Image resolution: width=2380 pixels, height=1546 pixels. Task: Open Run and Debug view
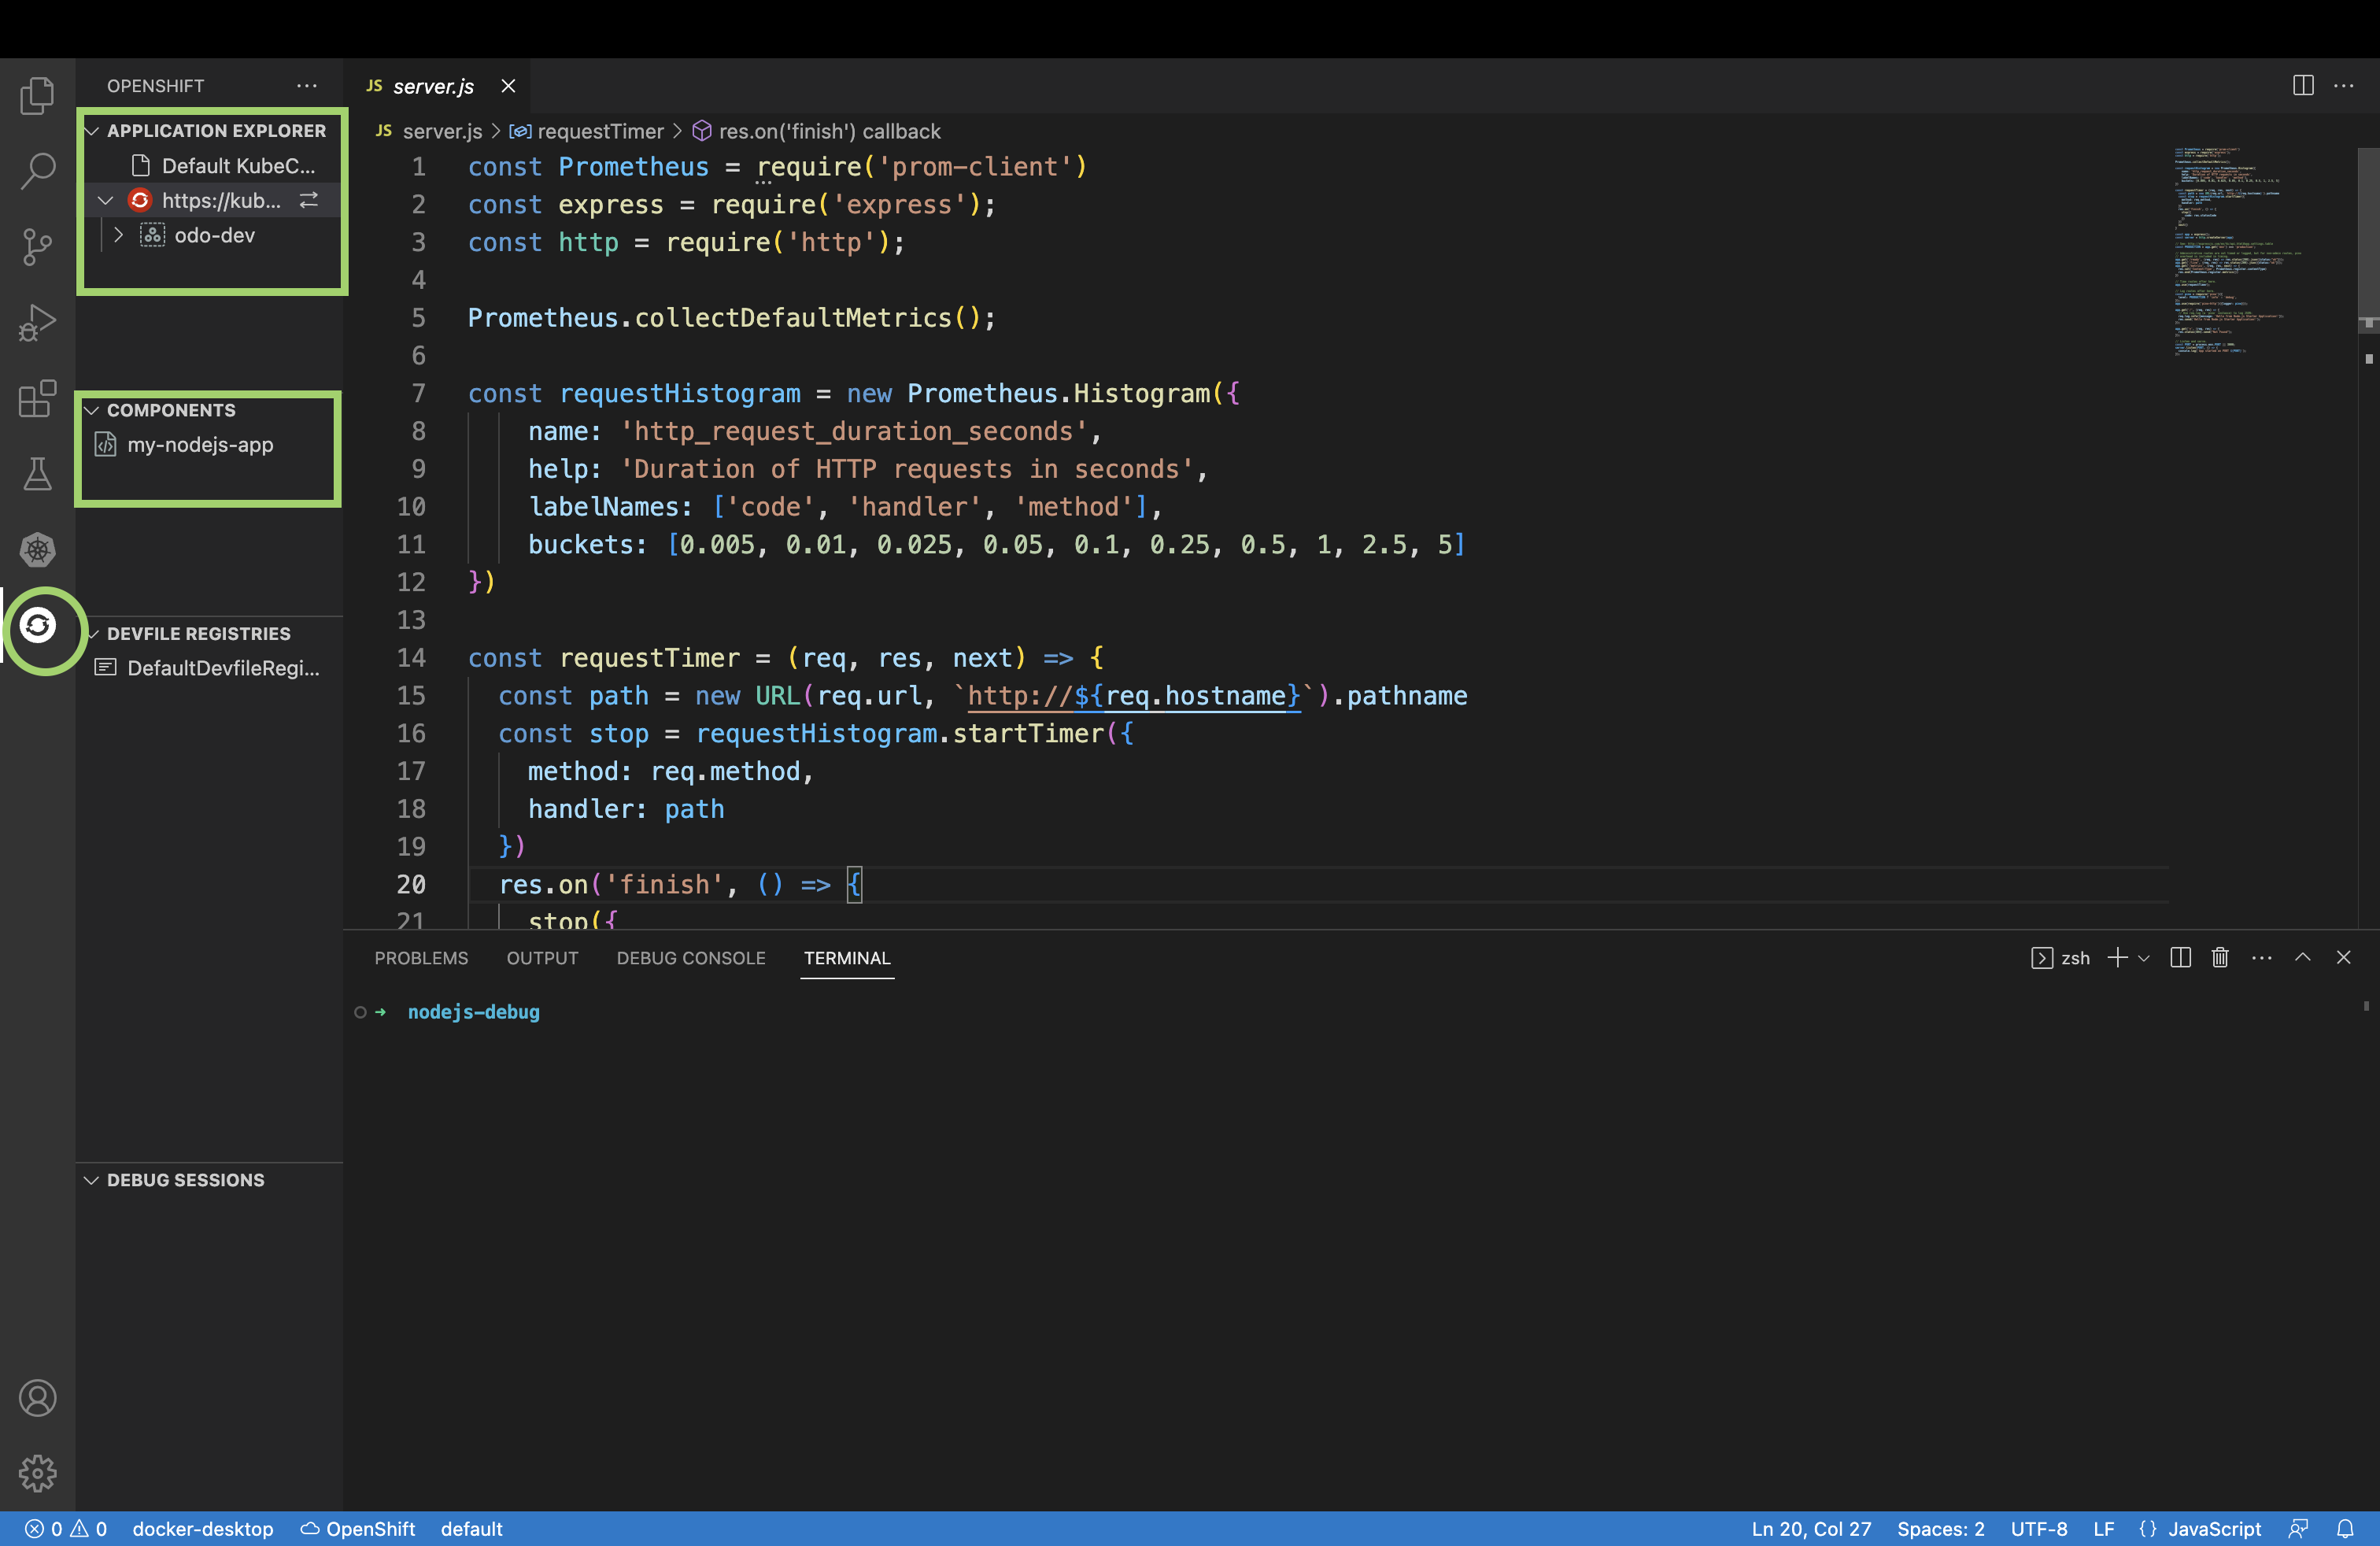pyautogui.click(x=37, y=322)
